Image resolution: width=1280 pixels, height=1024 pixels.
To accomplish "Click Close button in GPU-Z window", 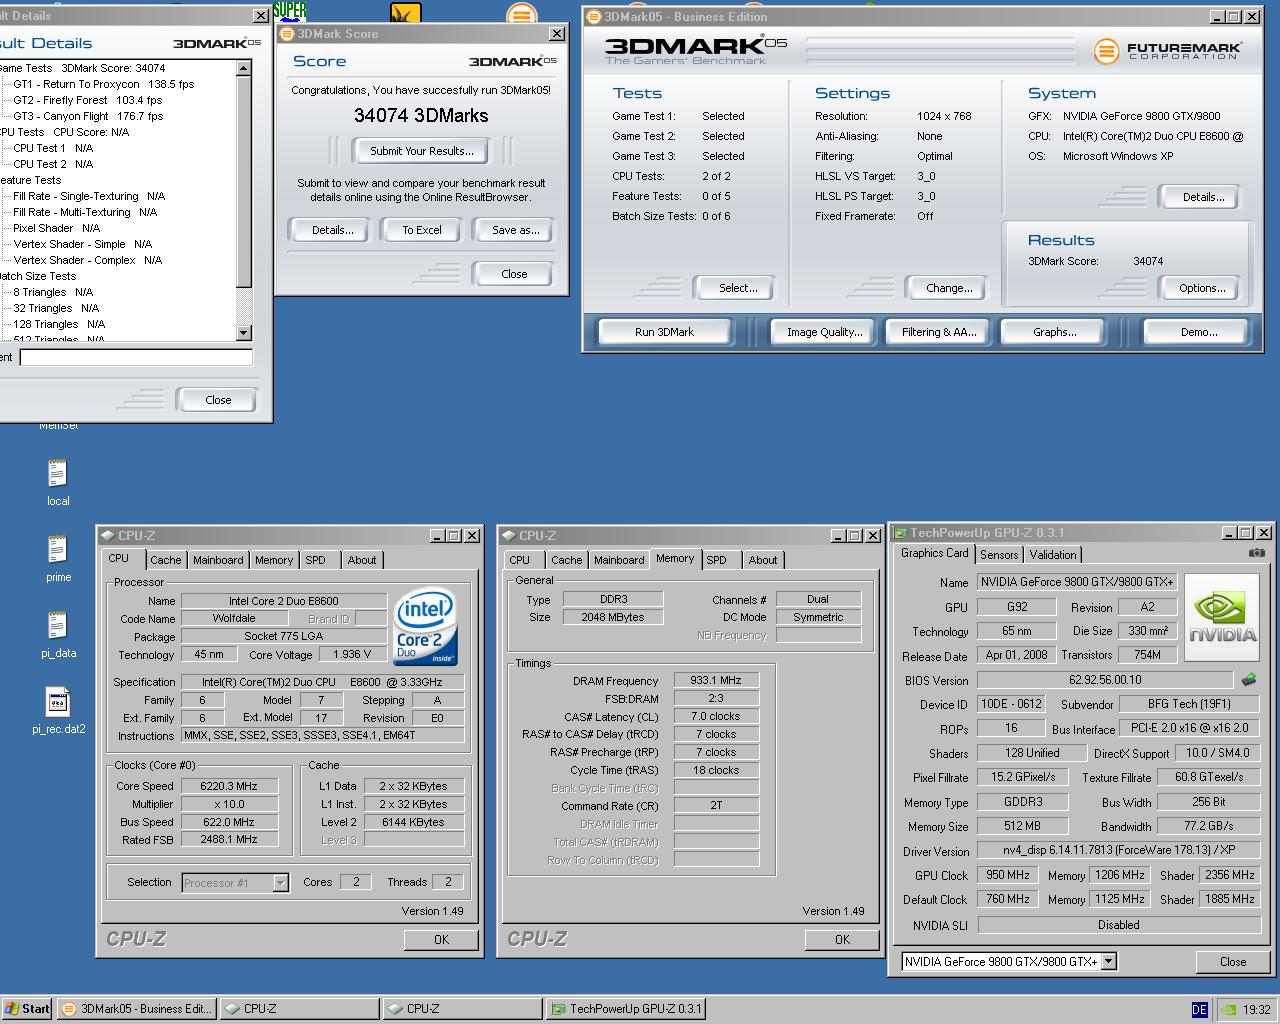I will coord(1233,962).
